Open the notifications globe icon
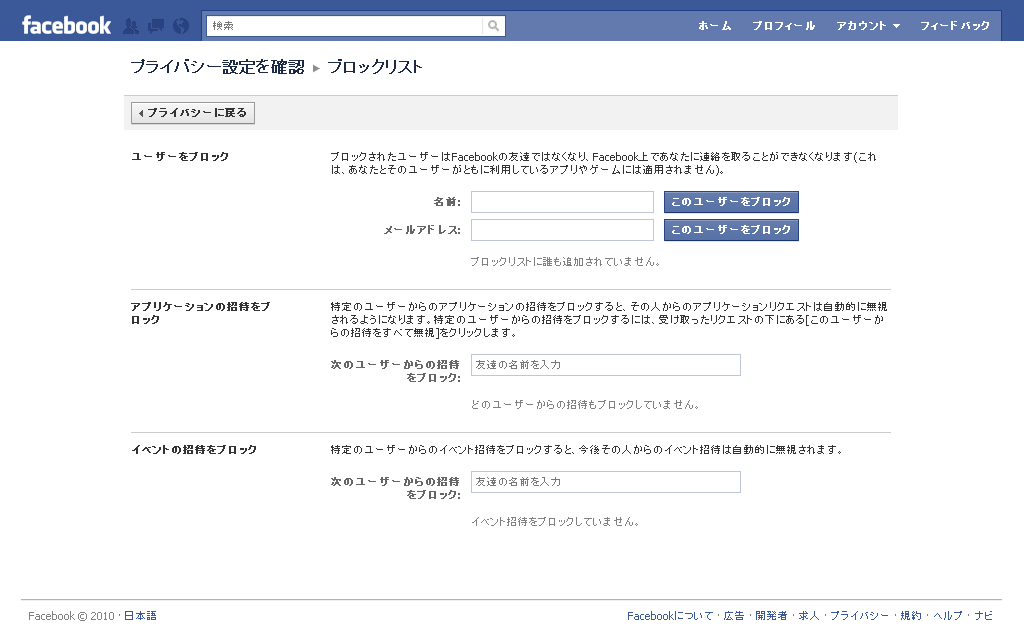1024x643 pixels. pyautogui.click(x=181, y=26)
